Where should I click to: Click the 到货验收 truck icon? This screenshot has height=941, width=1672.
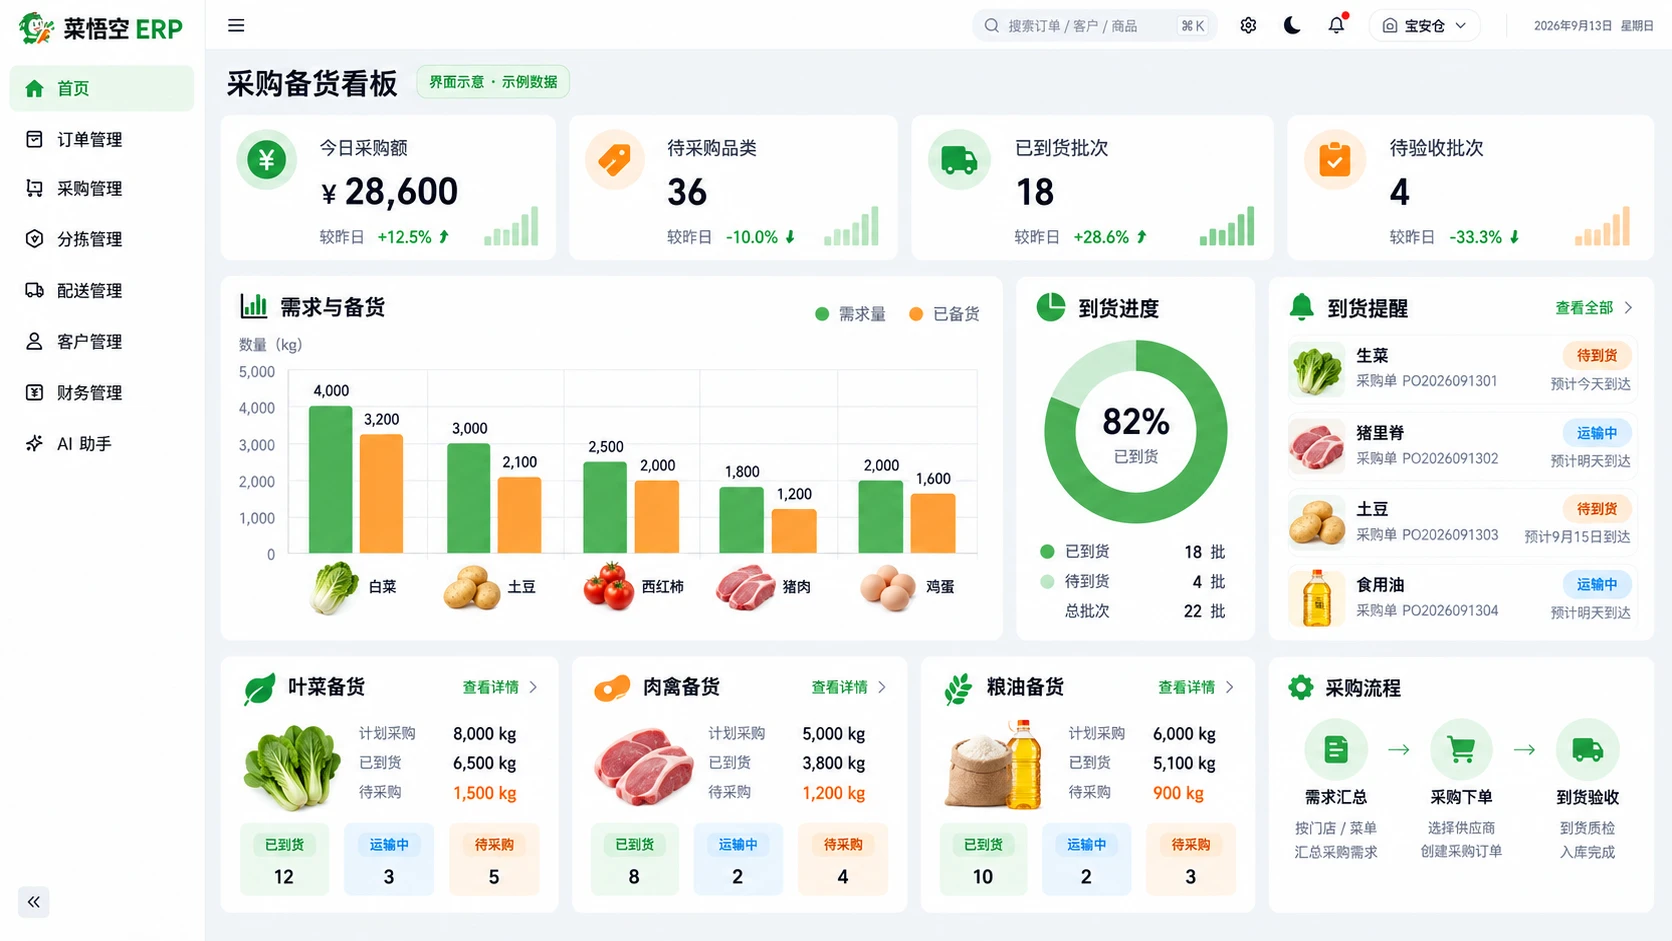(1588, 750)
